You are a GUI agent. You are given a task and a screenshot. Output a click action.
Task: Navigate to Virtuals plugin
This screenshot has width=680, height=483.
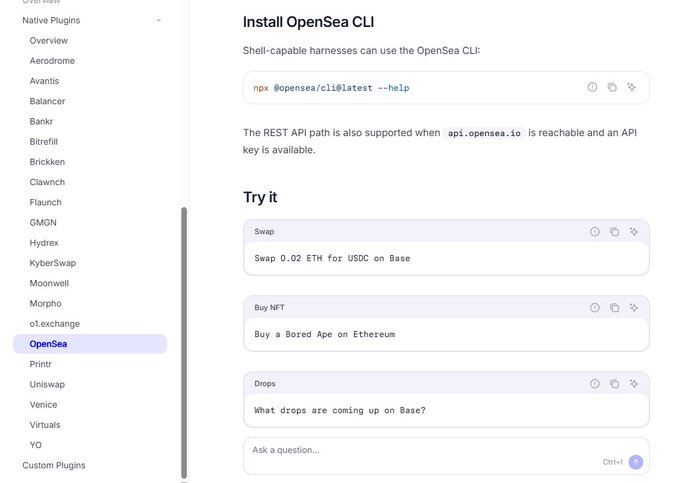[45, 425]
